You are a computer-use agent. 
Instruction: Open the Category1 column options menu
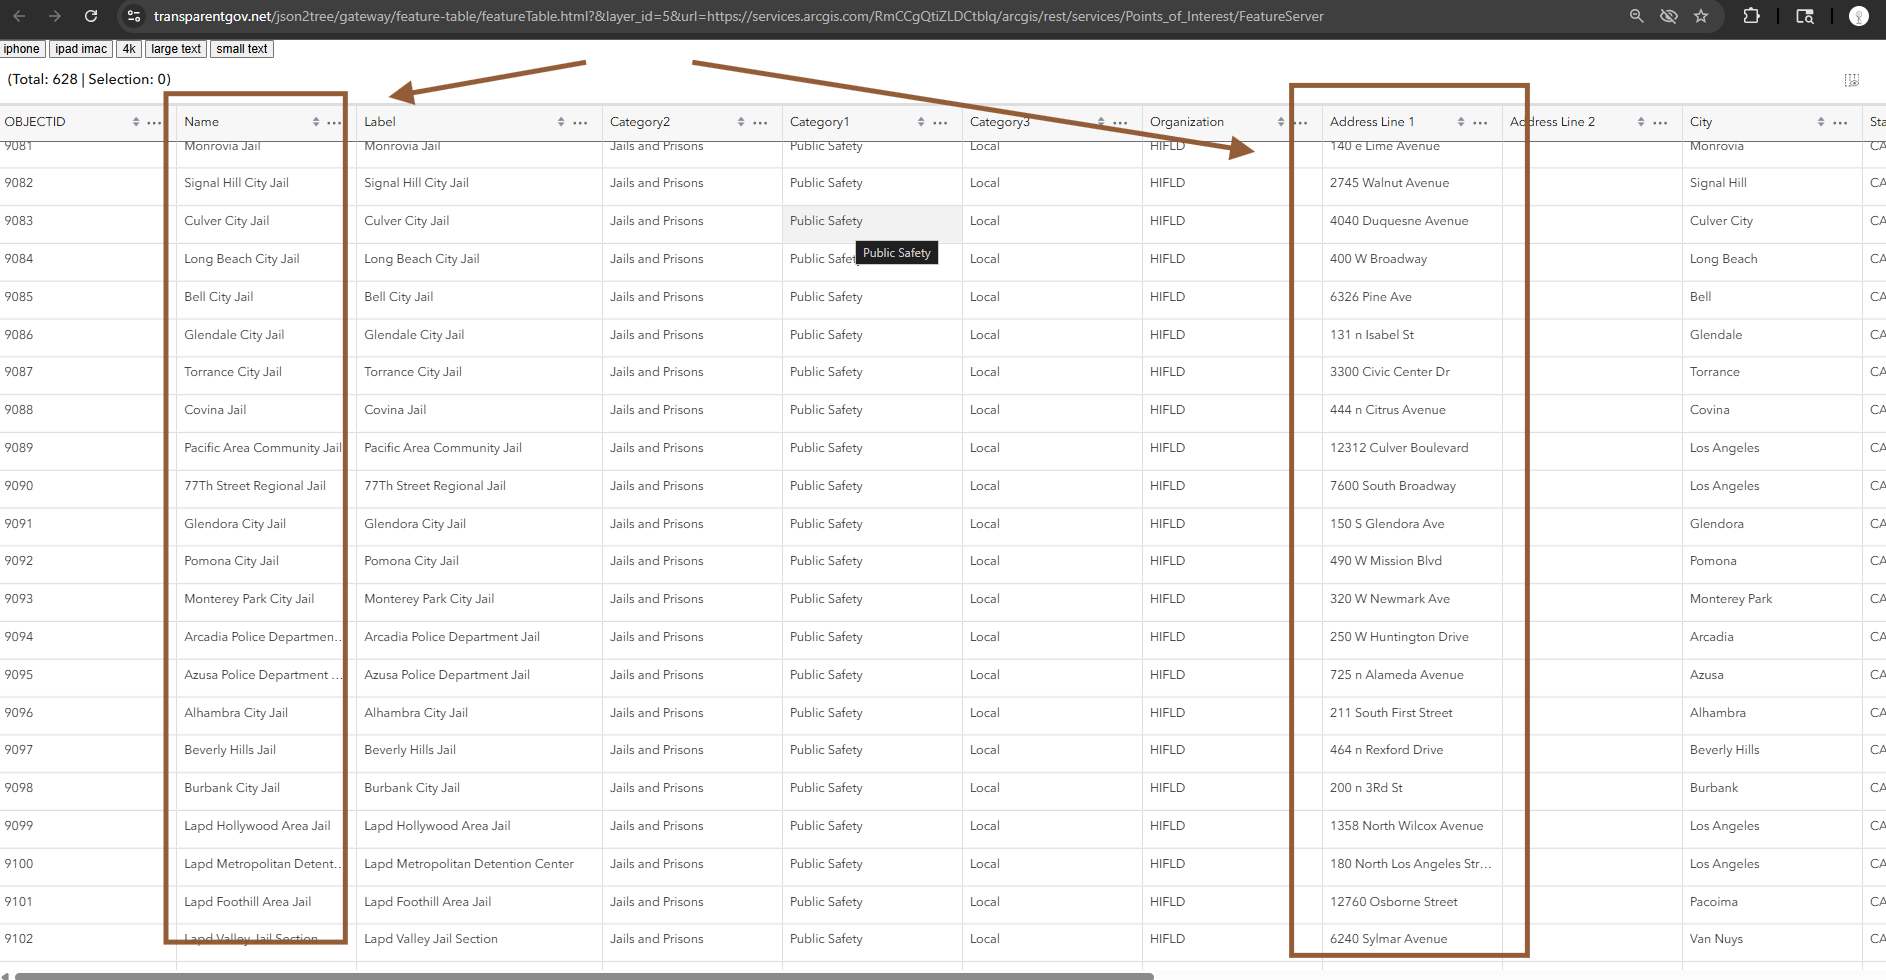[x=940, y=122]
